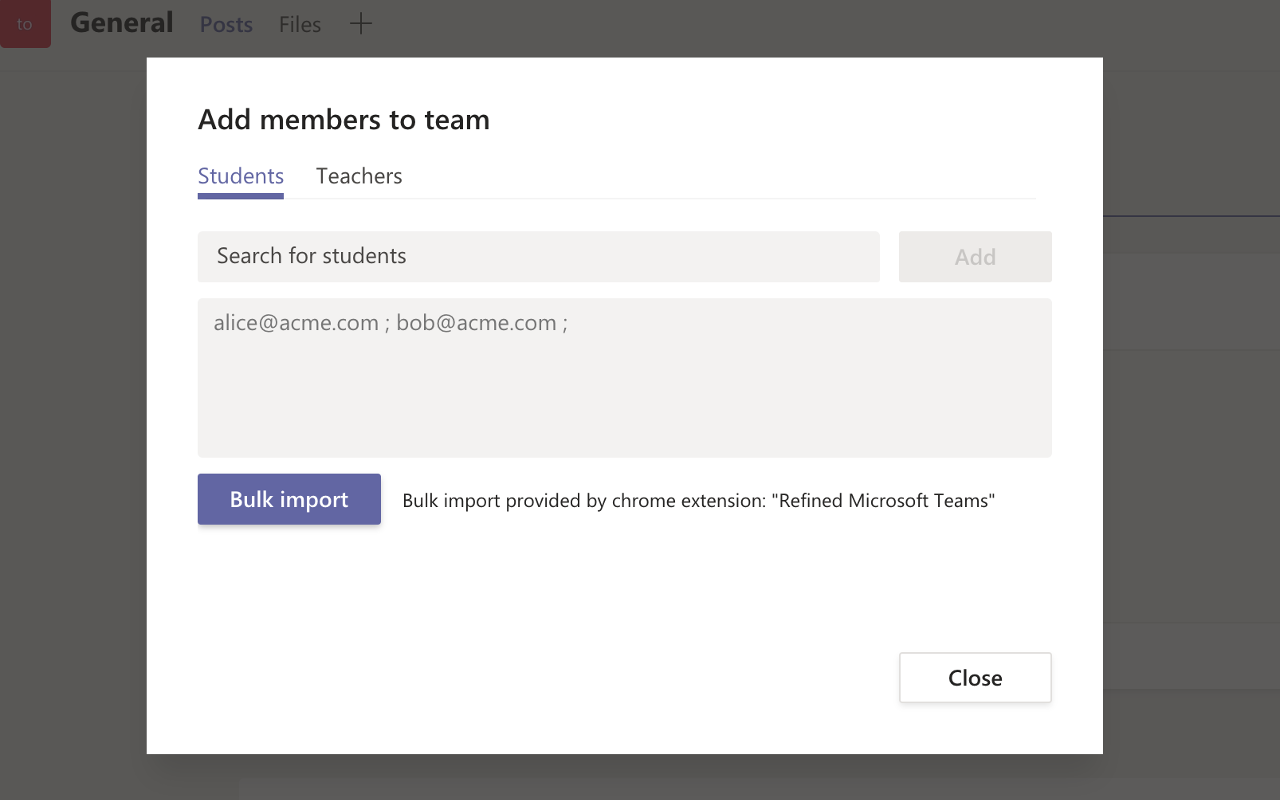Select the General channel title
This screenshot has height=800, width=1280.
tap(122, 22)
